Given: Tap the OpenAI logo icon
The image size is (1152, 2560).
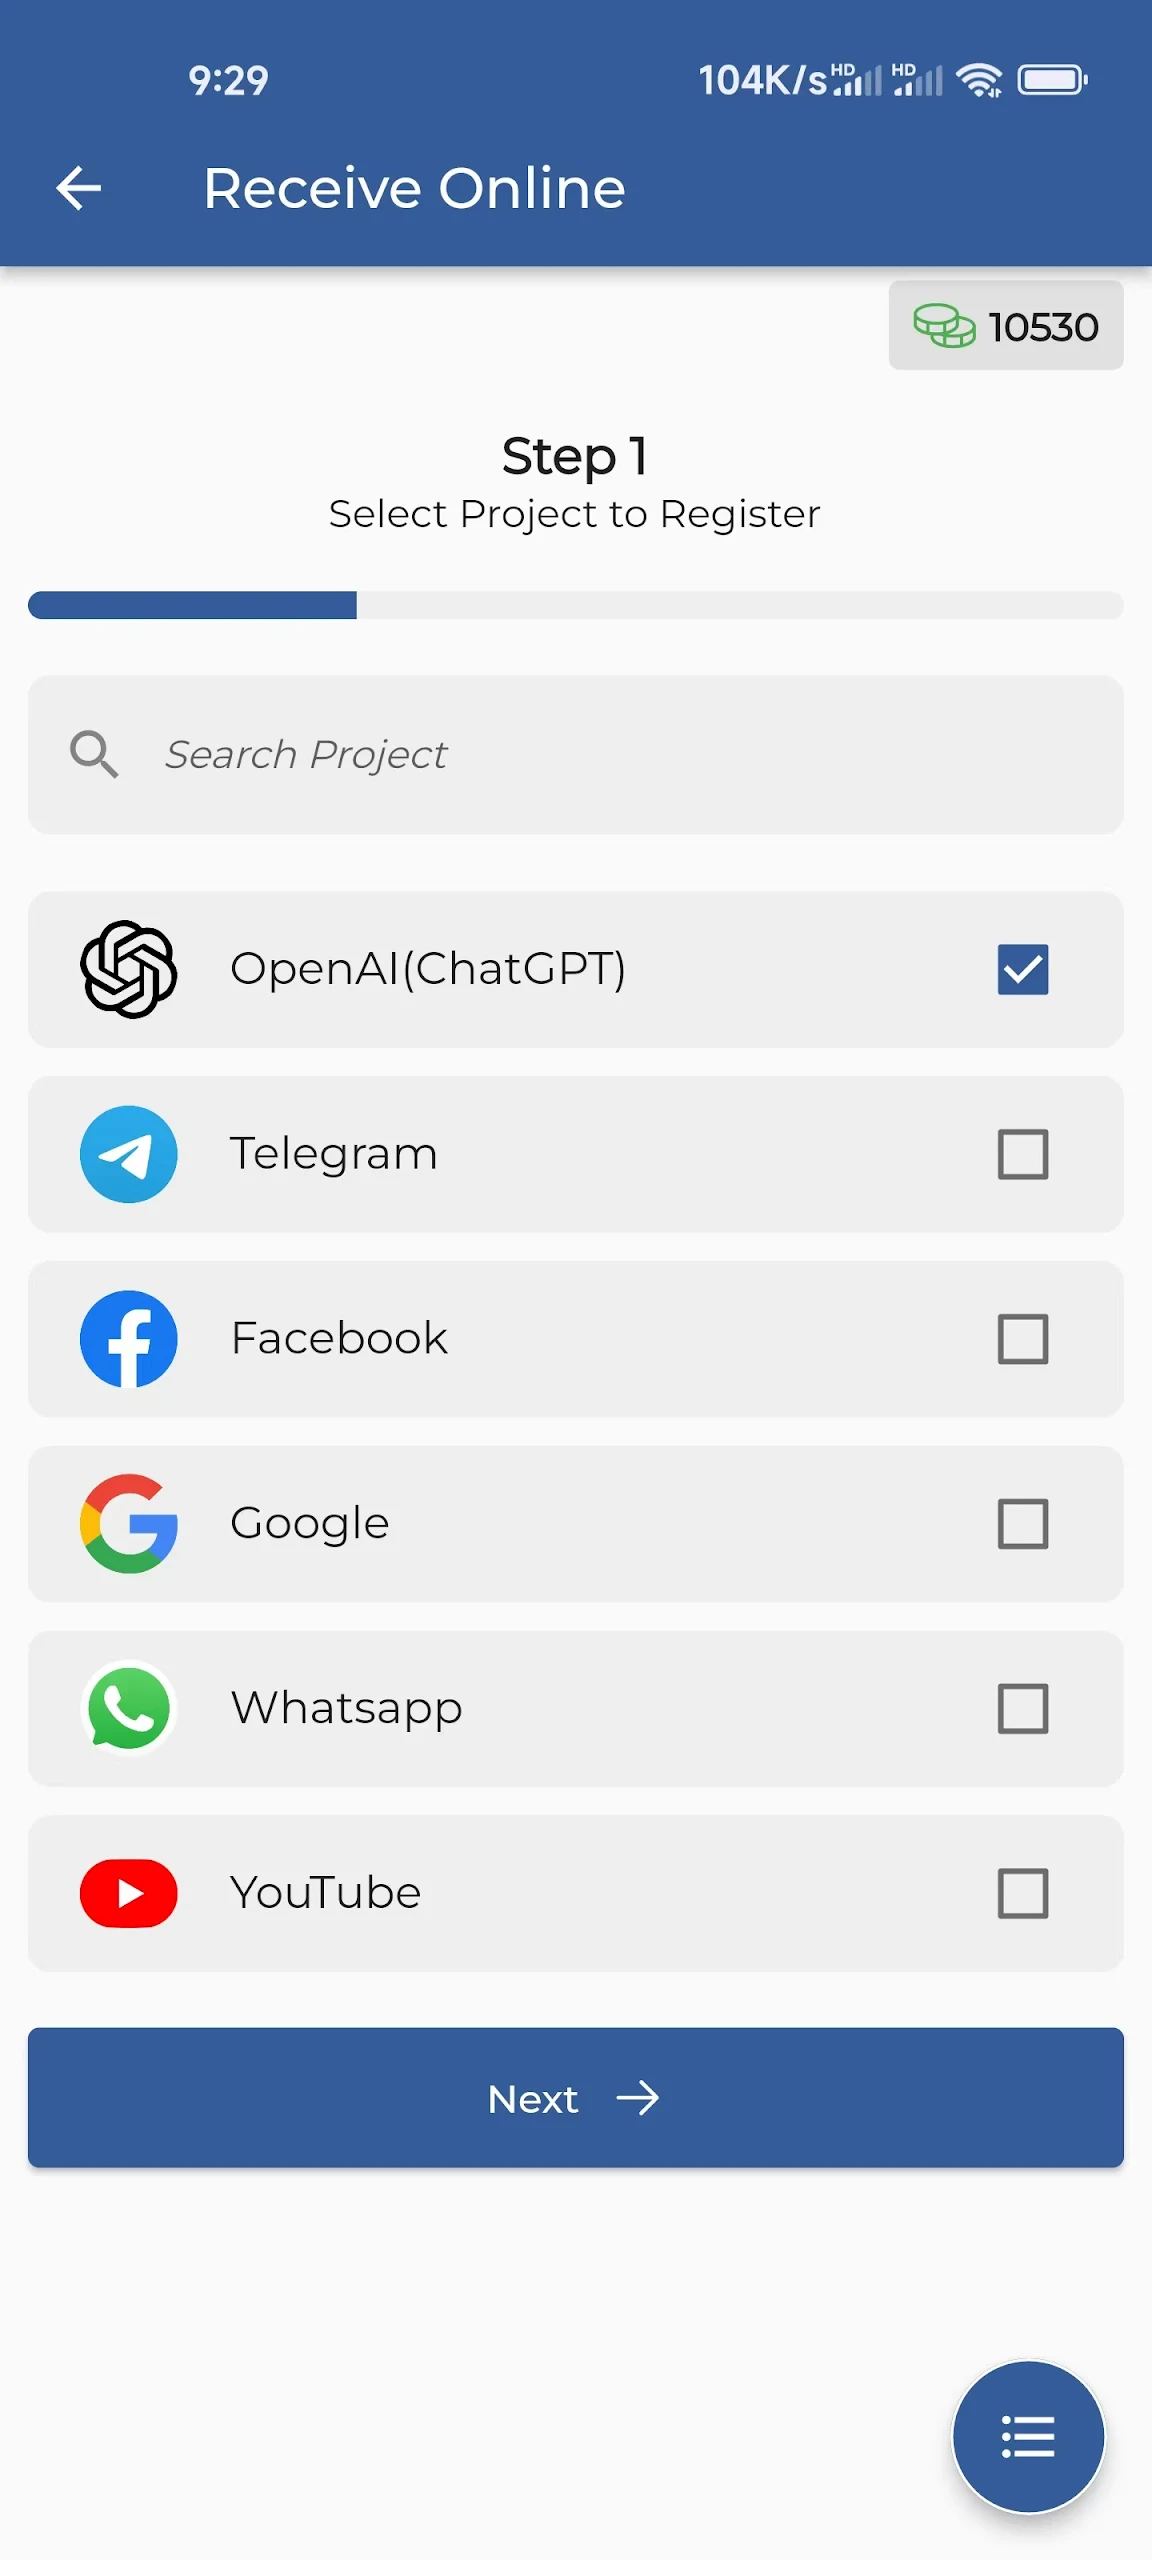Looking at the screenshot, I should coord(129,969).
